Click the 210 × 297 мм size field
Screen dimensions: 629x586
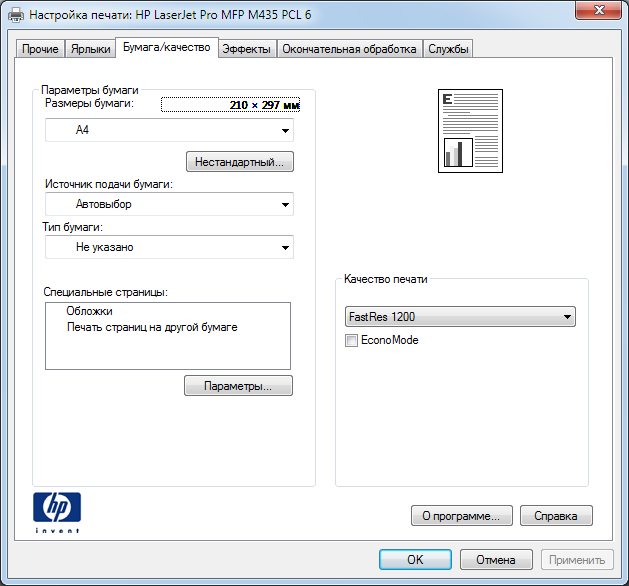click(230, 105)
